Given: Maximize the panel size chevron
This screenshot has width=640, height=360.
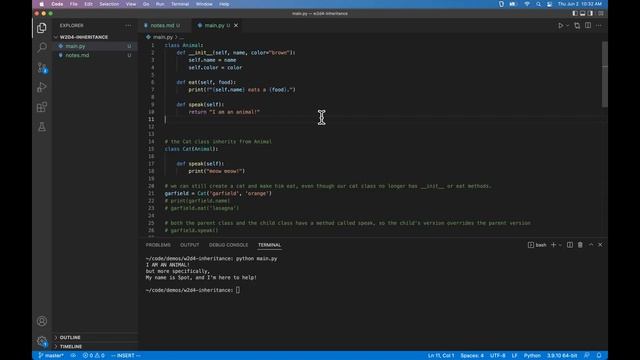Looking at the screenshot, I should pos(591,245).
